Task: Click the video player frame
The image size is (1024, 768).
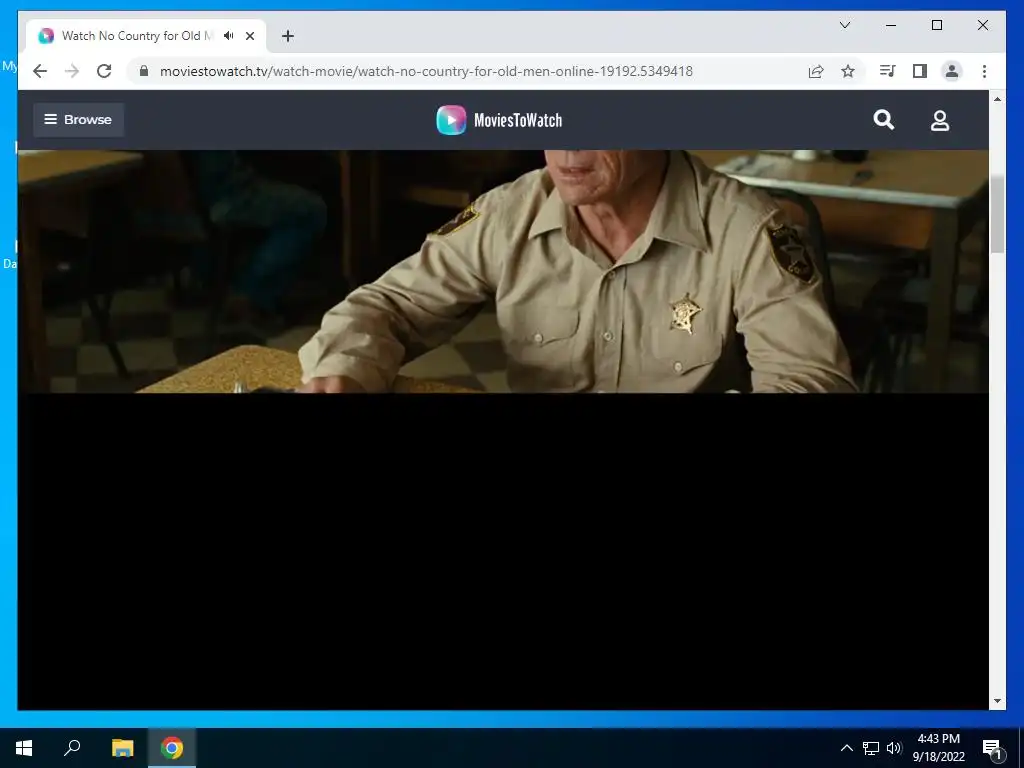Action: point(503,430)
